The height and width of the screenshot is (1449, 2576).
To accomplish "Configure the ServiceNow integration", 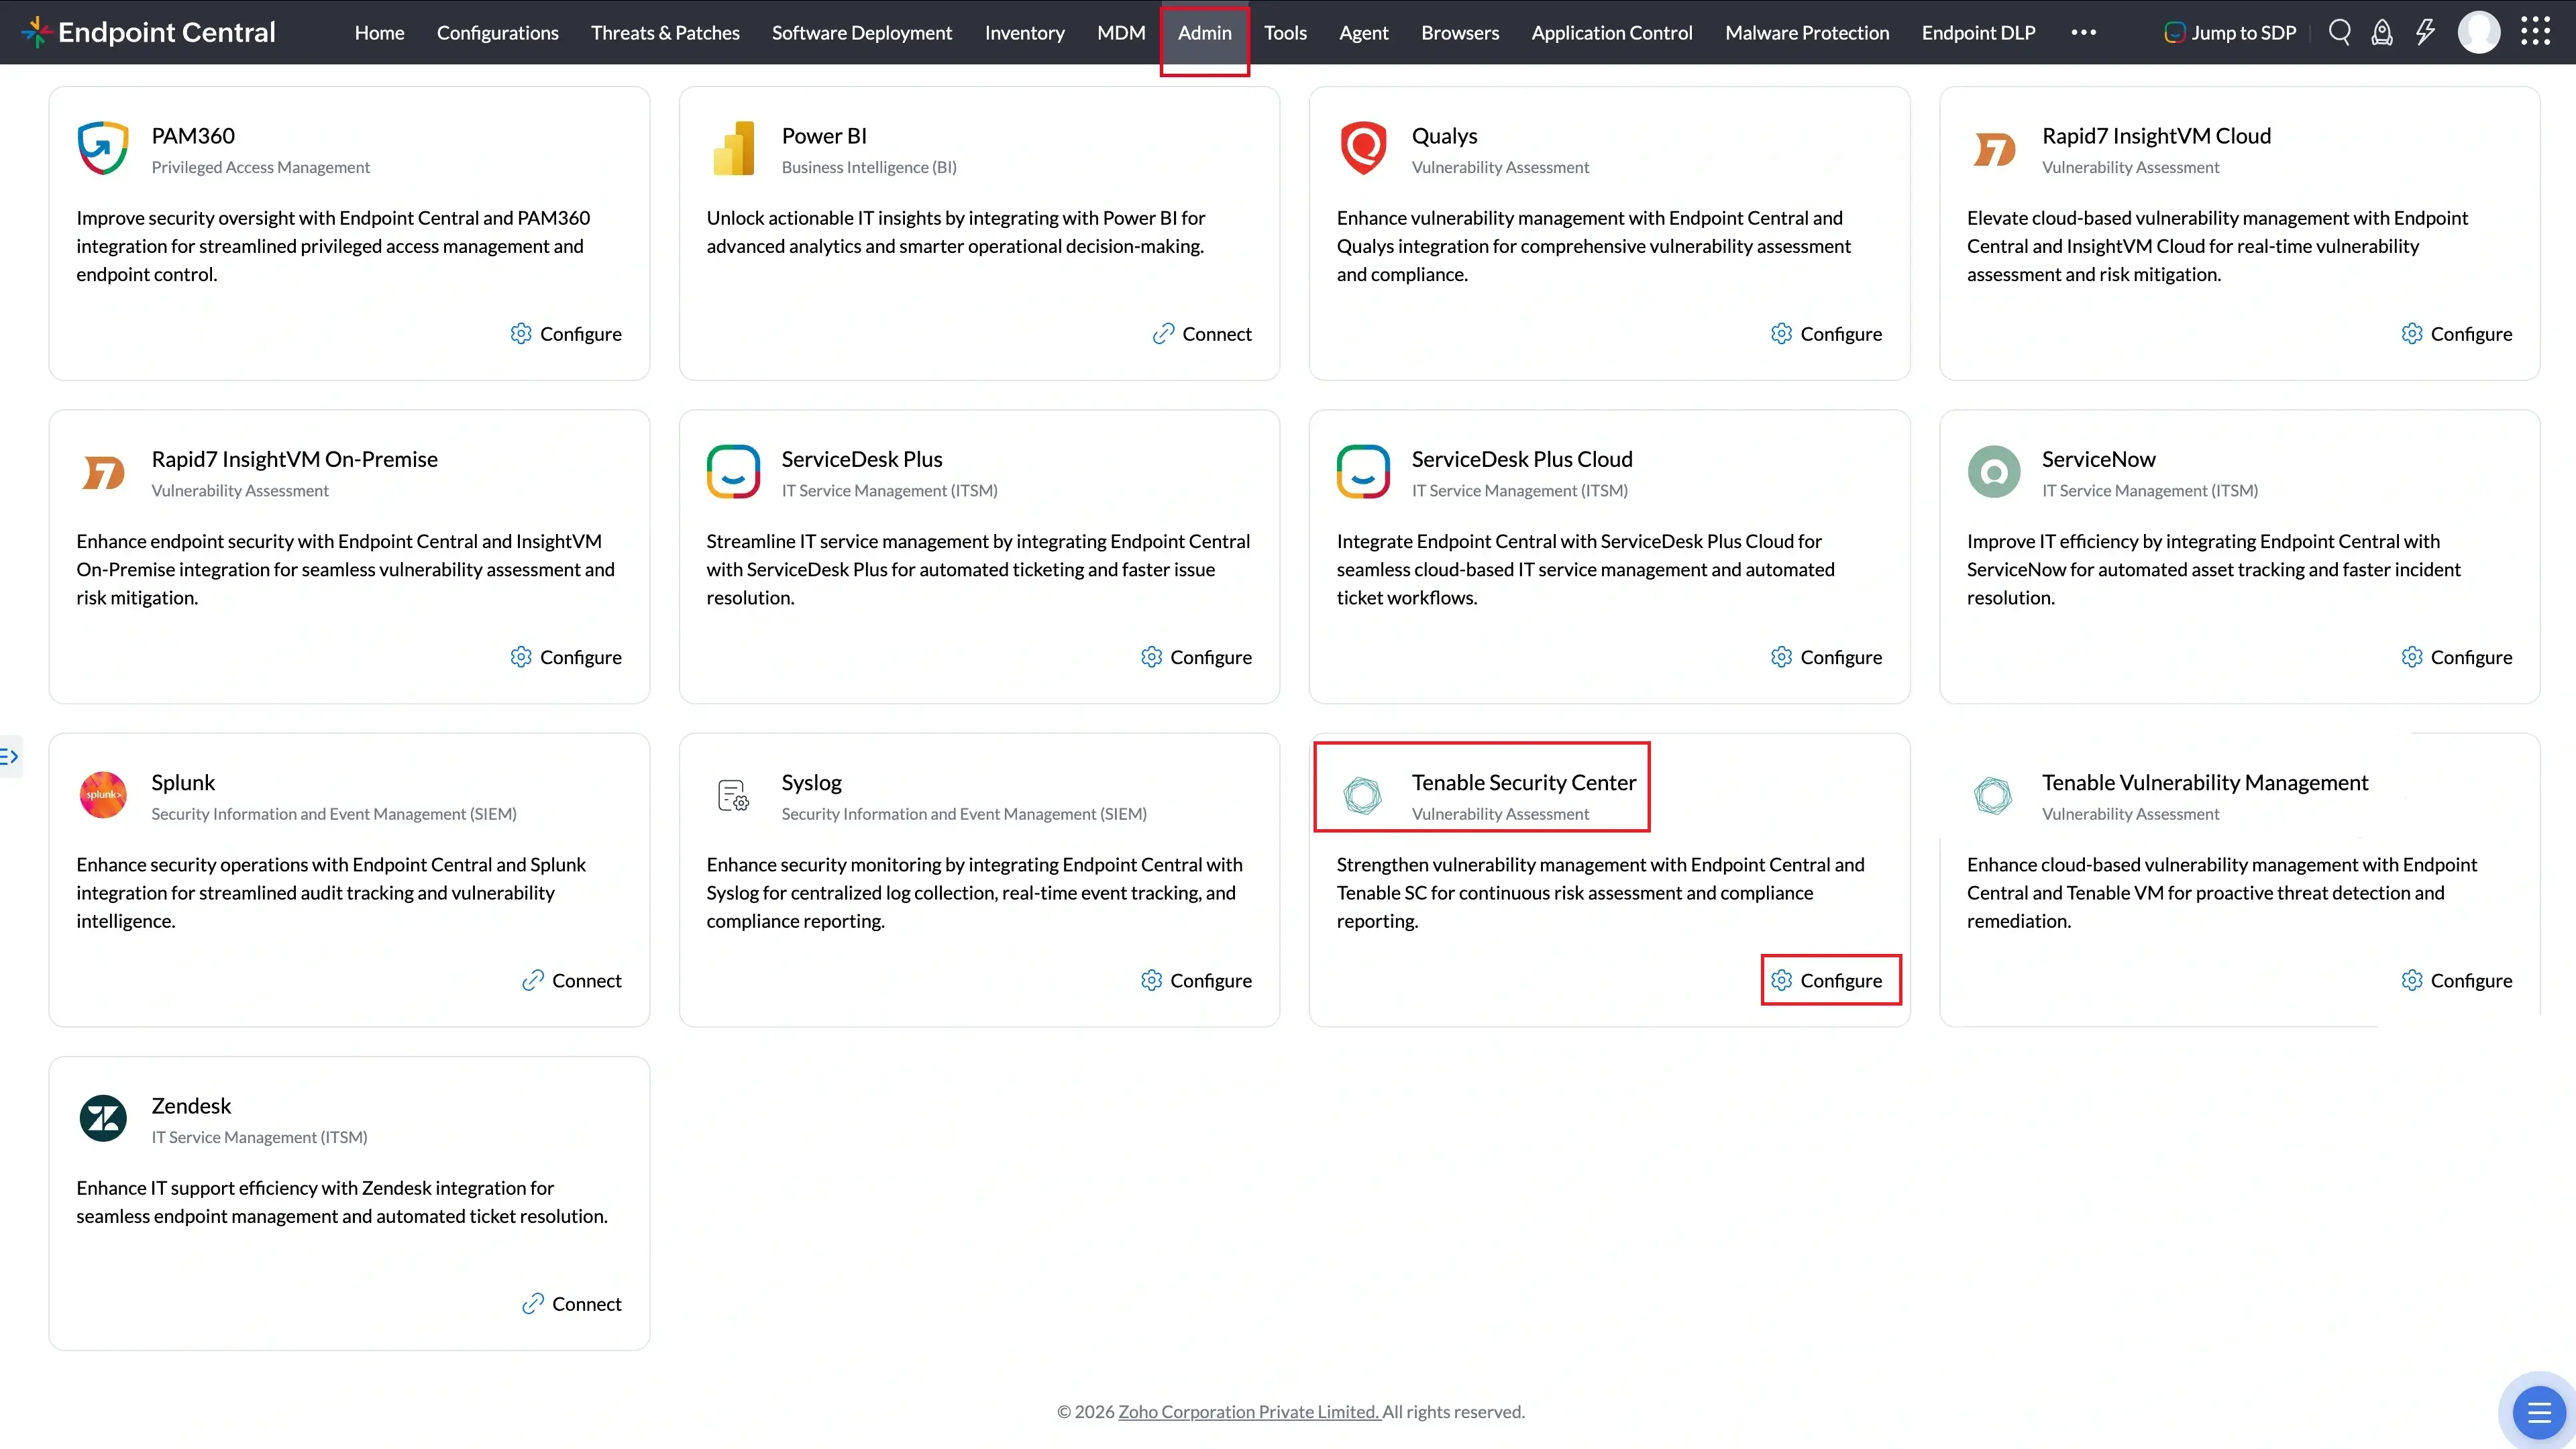I will point(2457,657).
